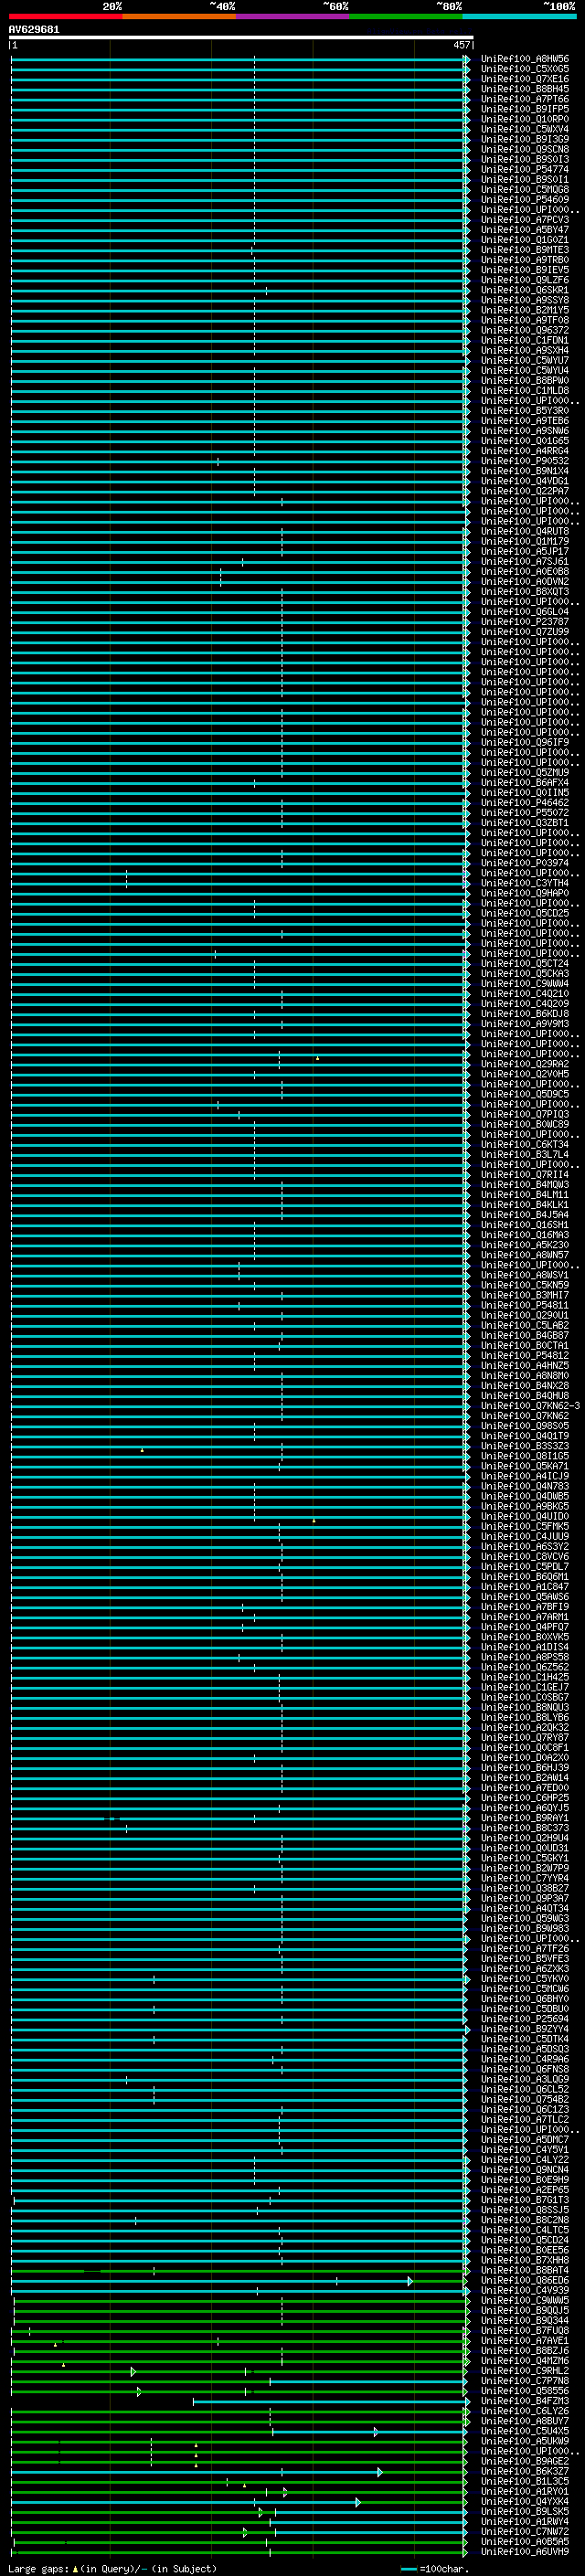Image resolution: width=585 pixels, height=2576 pixels.
Task: Select the UniRef100_B7XHH8 label
Action: [x=525, y=2259]
